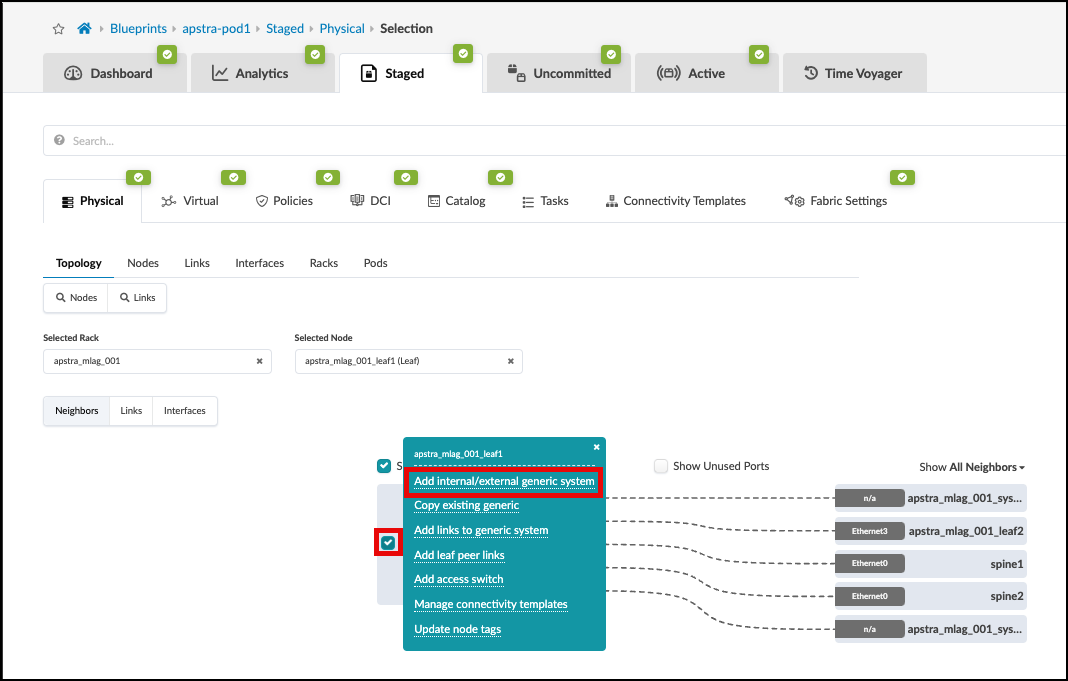Toggle the leaf node selection checkbox
1068x681 pixels.
pos(388,542)
